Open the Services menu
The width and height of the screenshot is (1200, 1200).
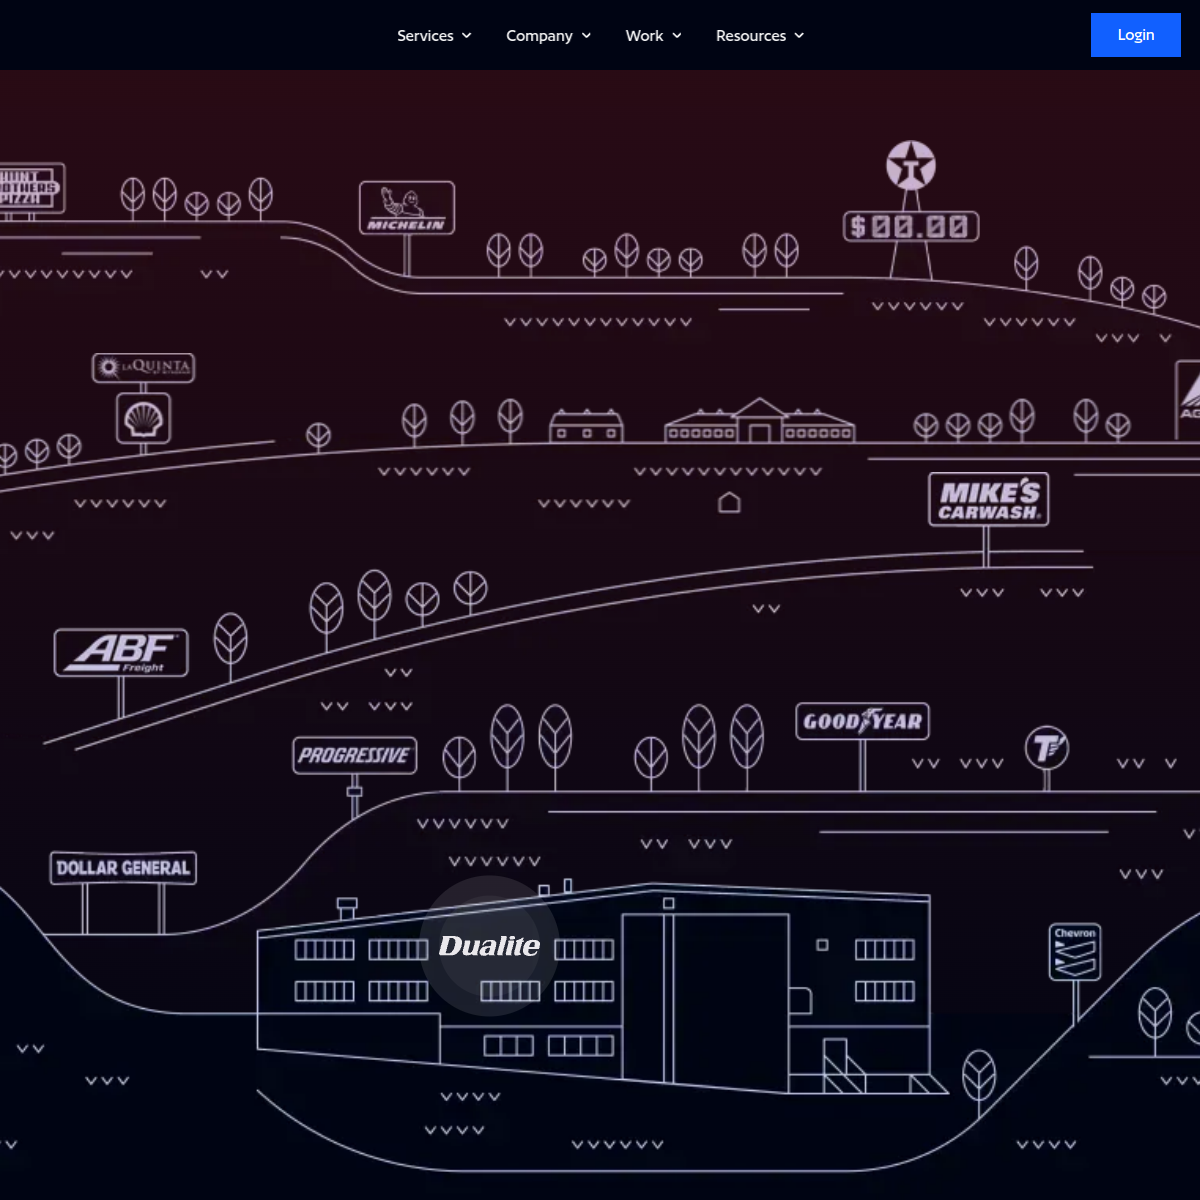point(434,35)
